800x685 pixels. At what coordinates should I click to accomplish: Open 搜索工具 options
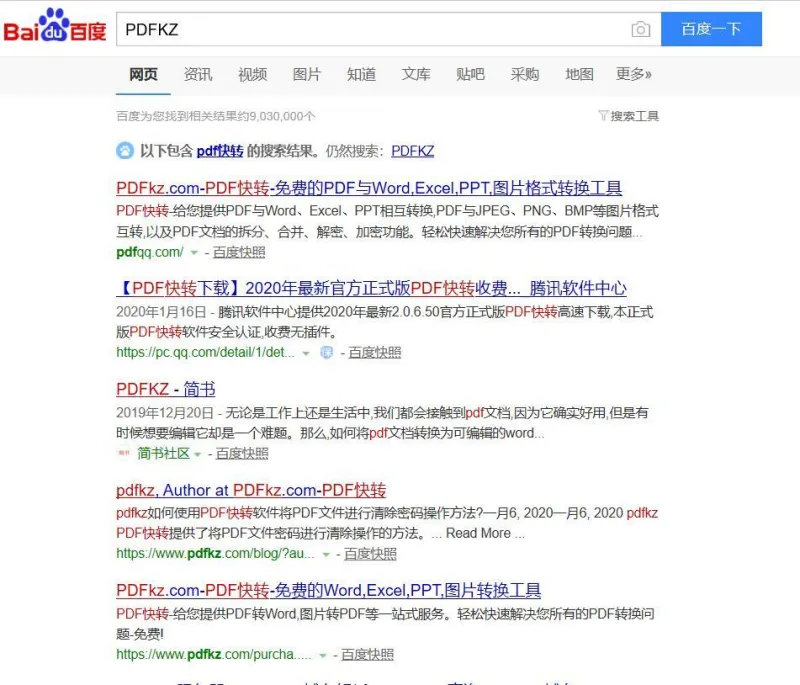(634, 116)
